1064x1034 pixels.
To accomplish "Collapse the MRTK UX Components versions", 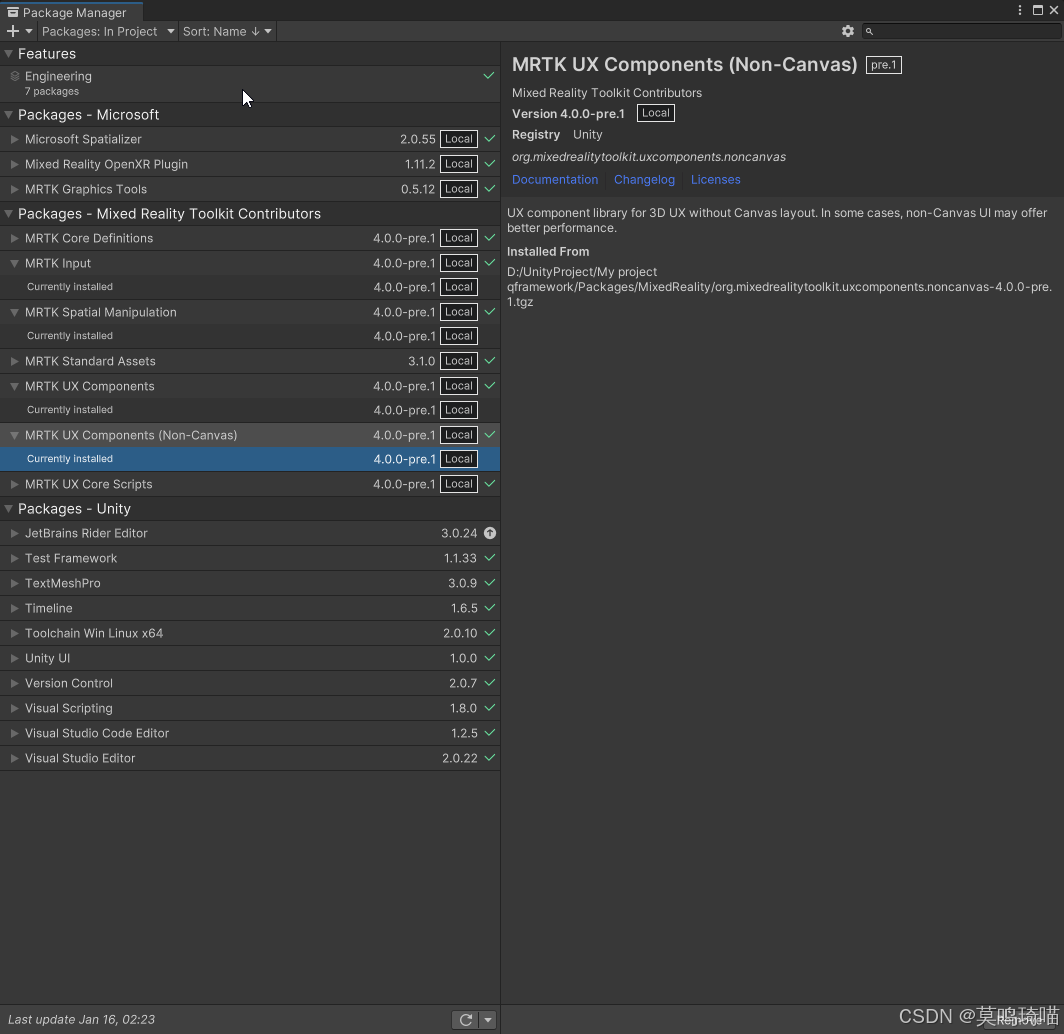I will coord(14,386).
